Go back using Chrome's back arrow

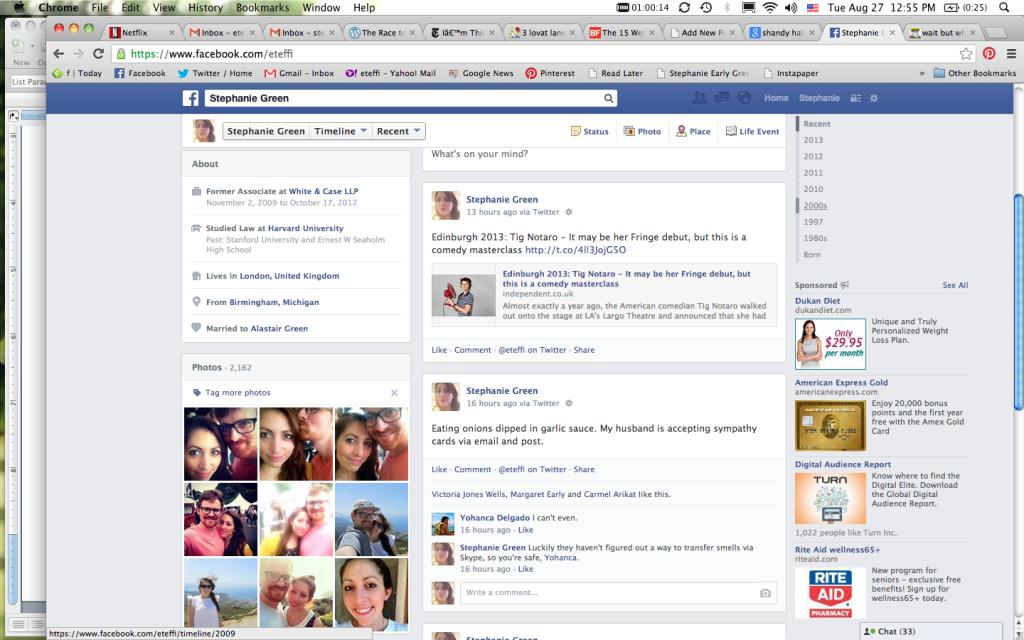click(x=59, y=54)
